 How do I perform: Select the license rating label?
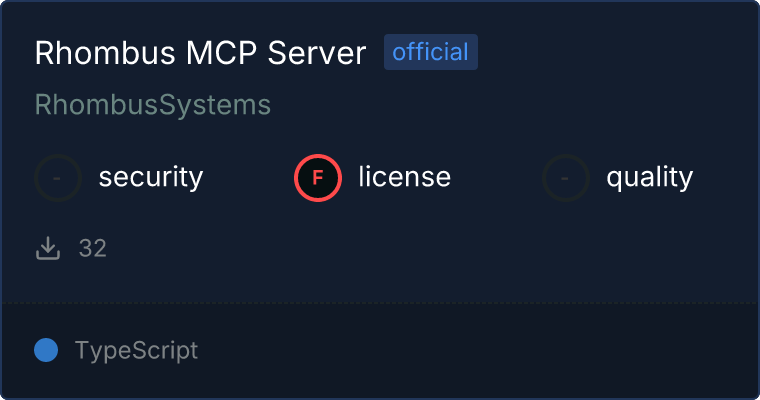405,176
